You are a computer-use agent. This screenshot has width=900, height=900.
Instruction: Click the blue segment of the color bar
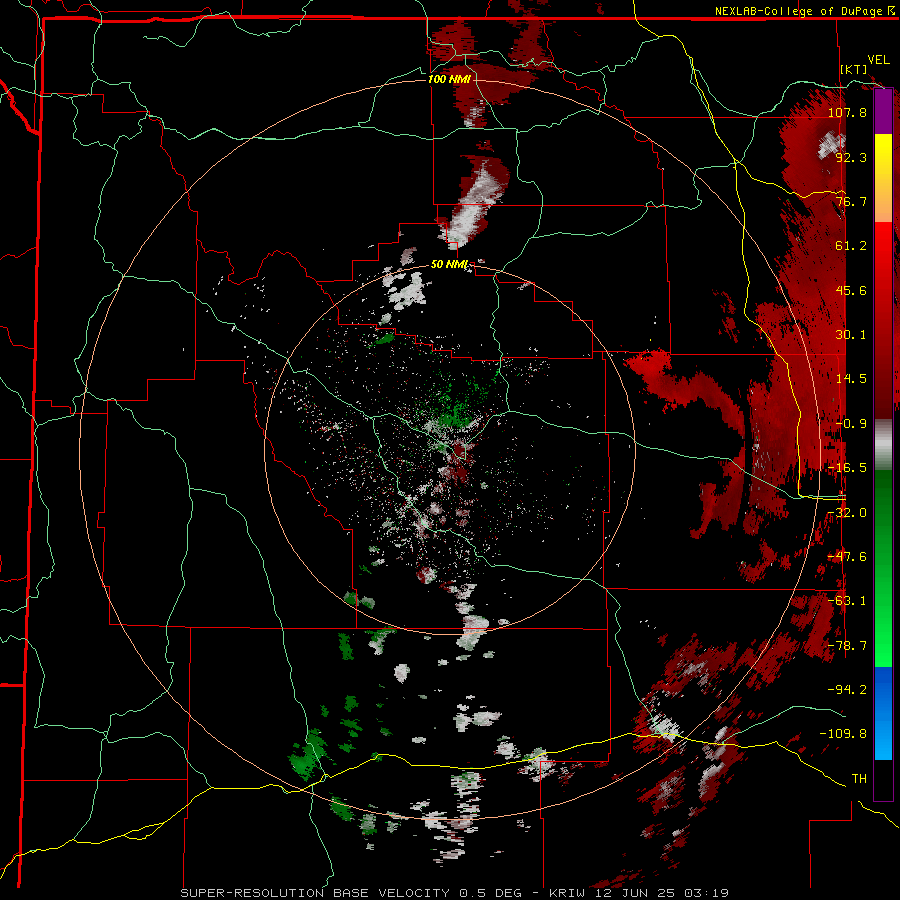point(883,713)
